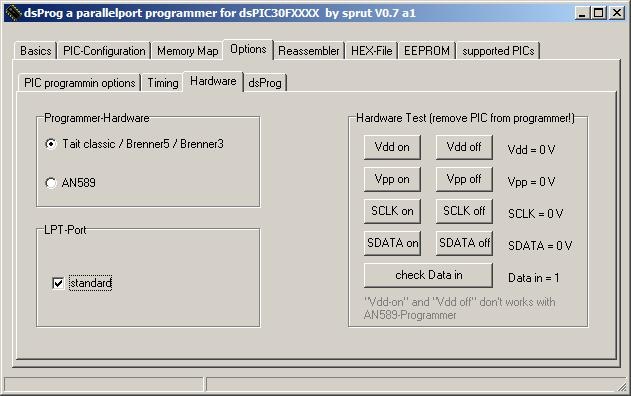Open the Timing sub-tab
The width and height of the screenshot is (631, 396).
[x=163, y=83]
